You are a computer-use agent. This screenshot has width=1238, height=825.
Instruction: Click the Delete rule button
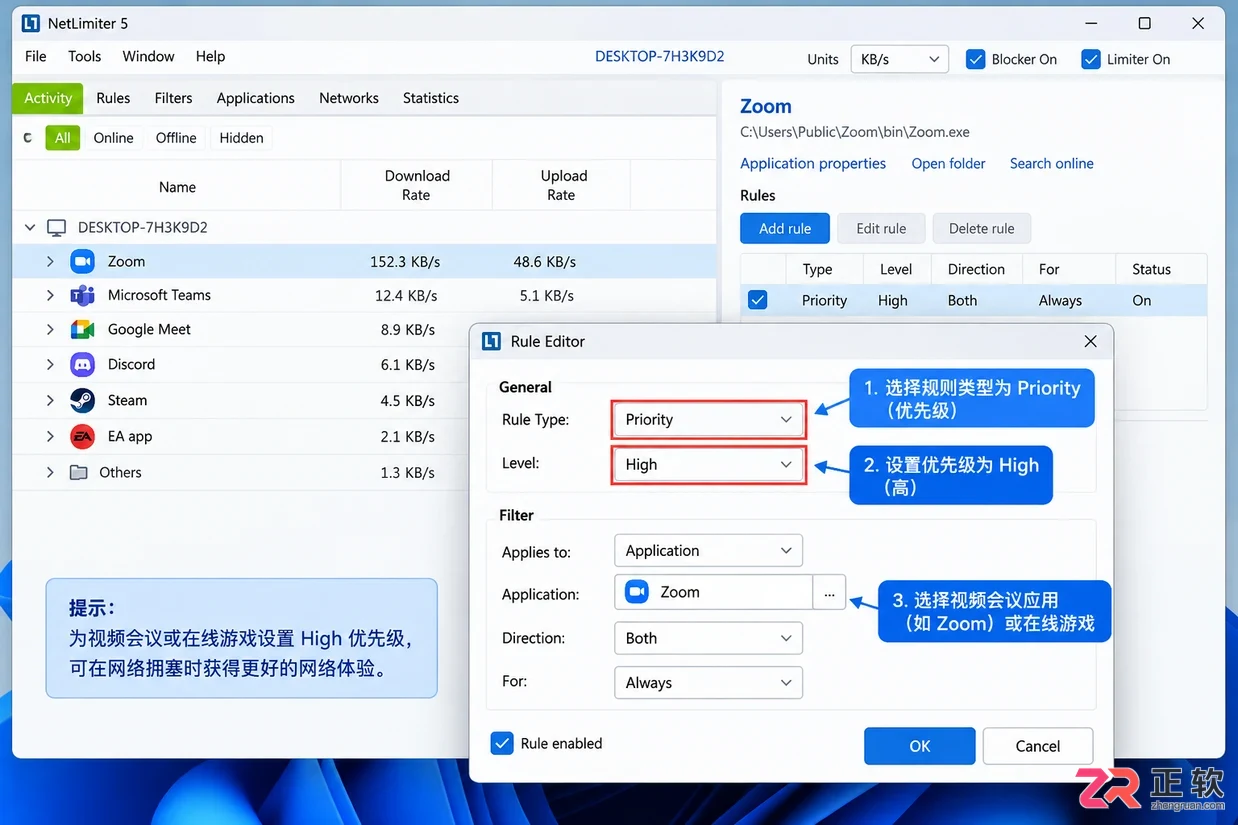point(981,229)
